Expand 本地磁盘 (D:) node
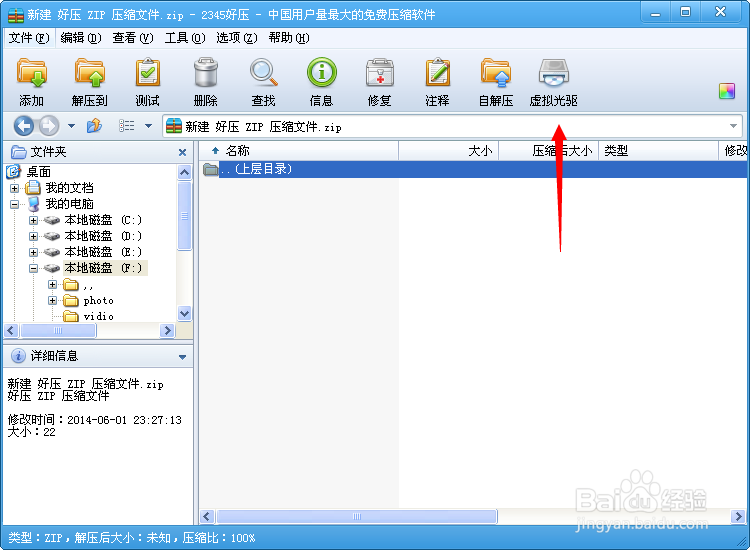 (33, 236)
